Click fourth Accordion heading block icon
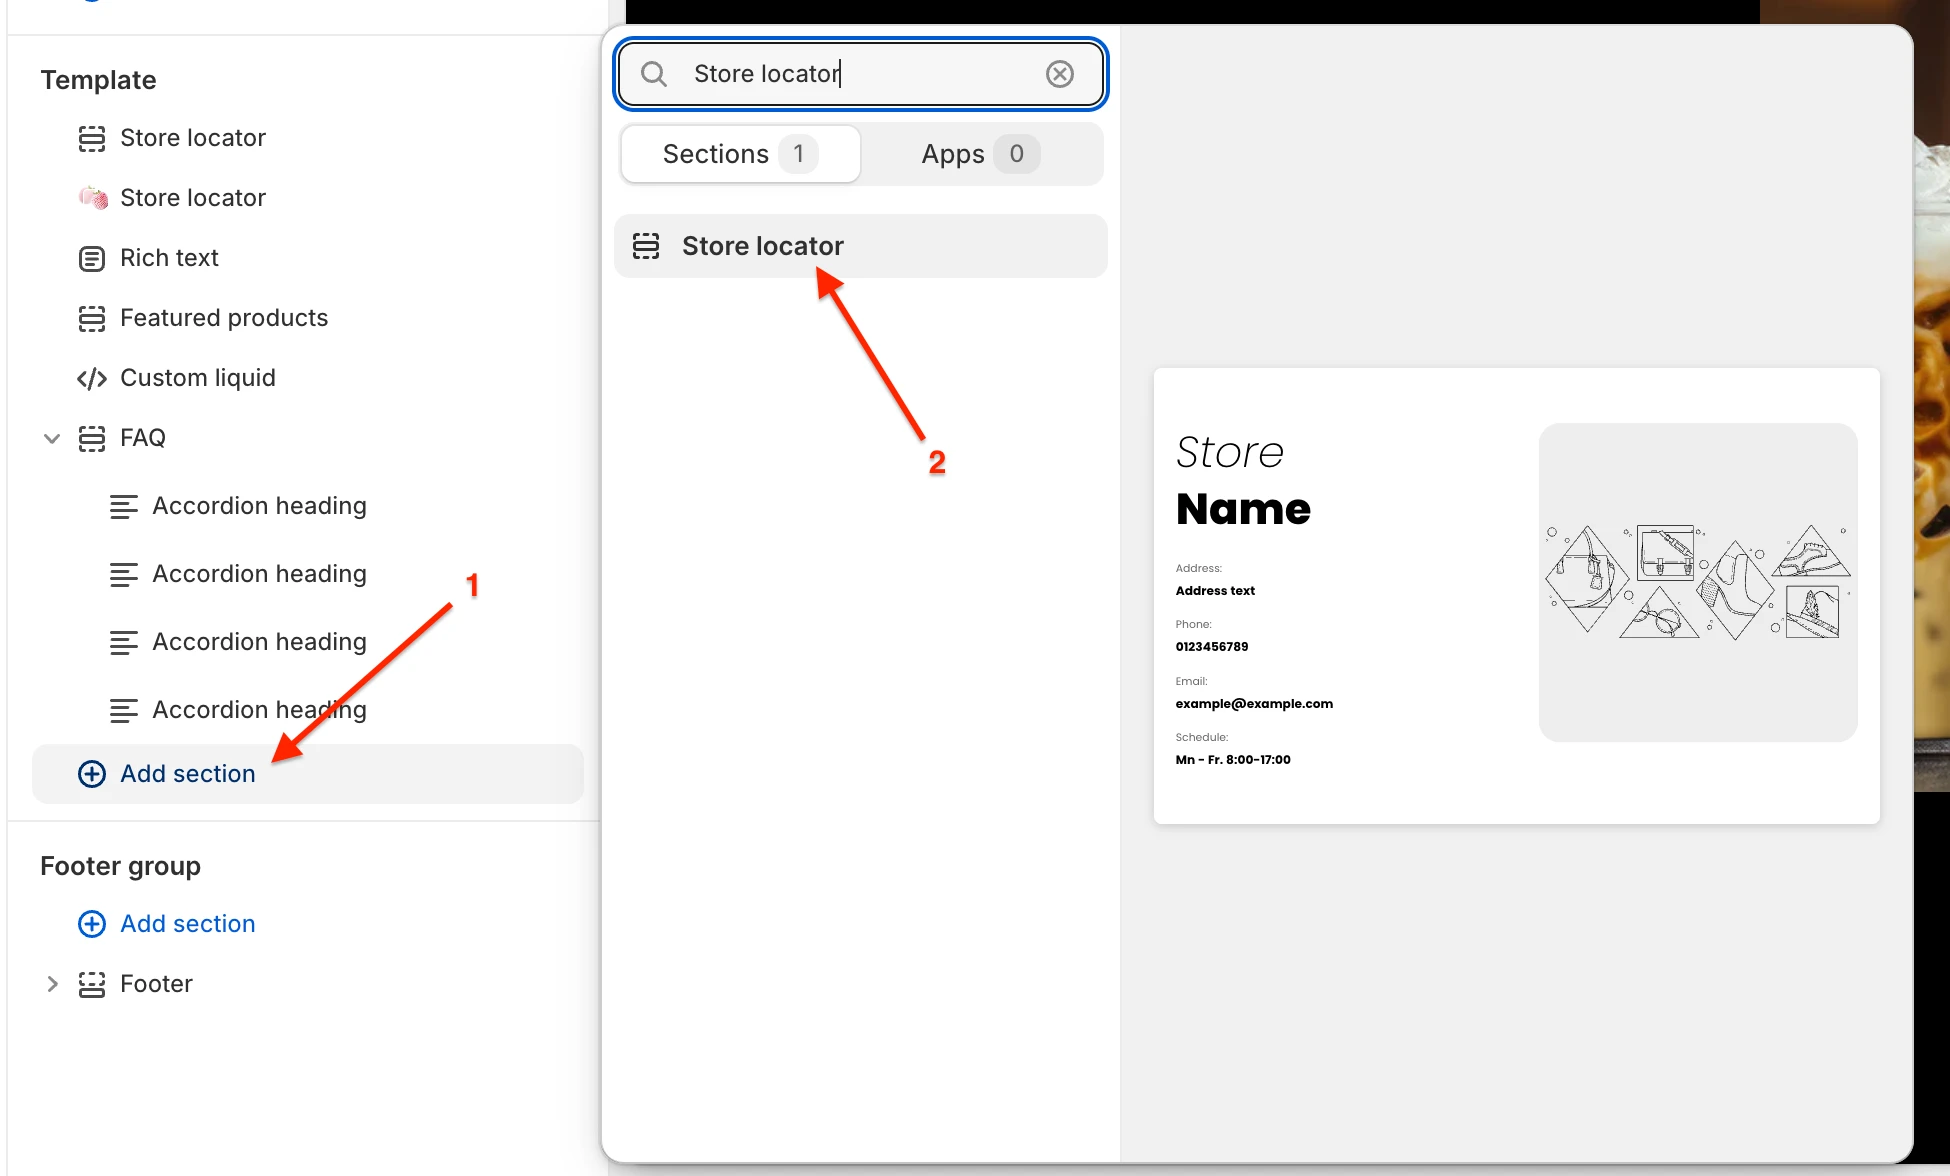Viewport: 1950px width, 1176px height. [124, 710]
